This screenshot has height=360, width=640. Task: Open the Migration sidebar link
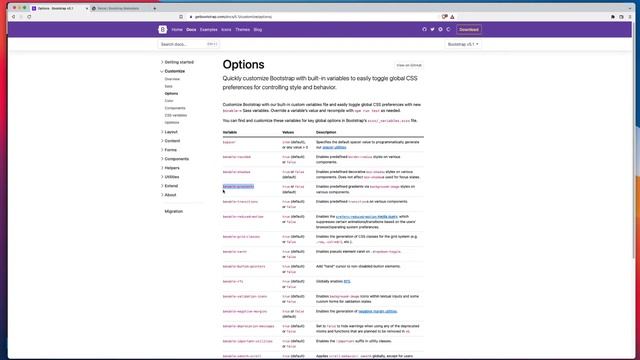173,211
